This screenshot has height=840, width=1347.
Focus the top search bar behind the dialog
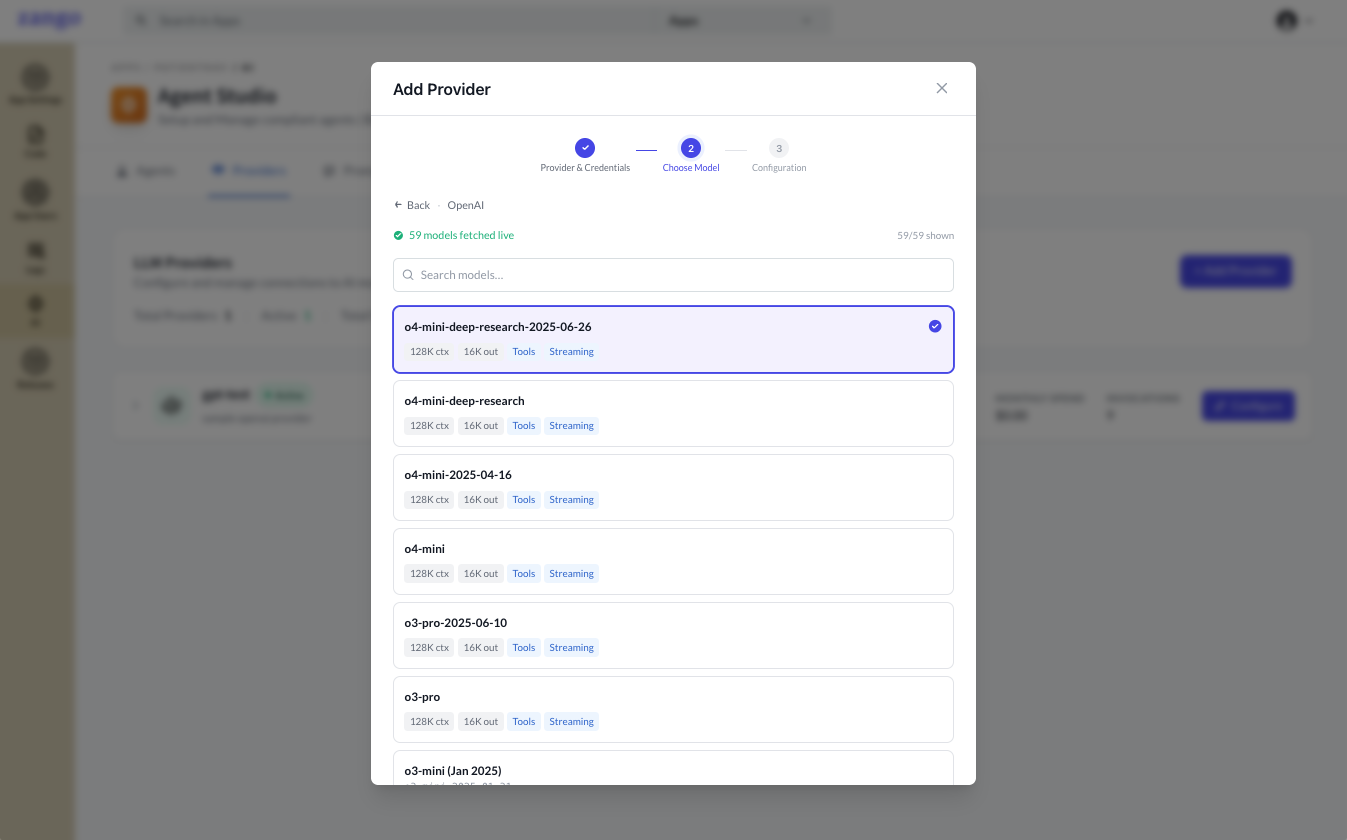click(475, 21)
